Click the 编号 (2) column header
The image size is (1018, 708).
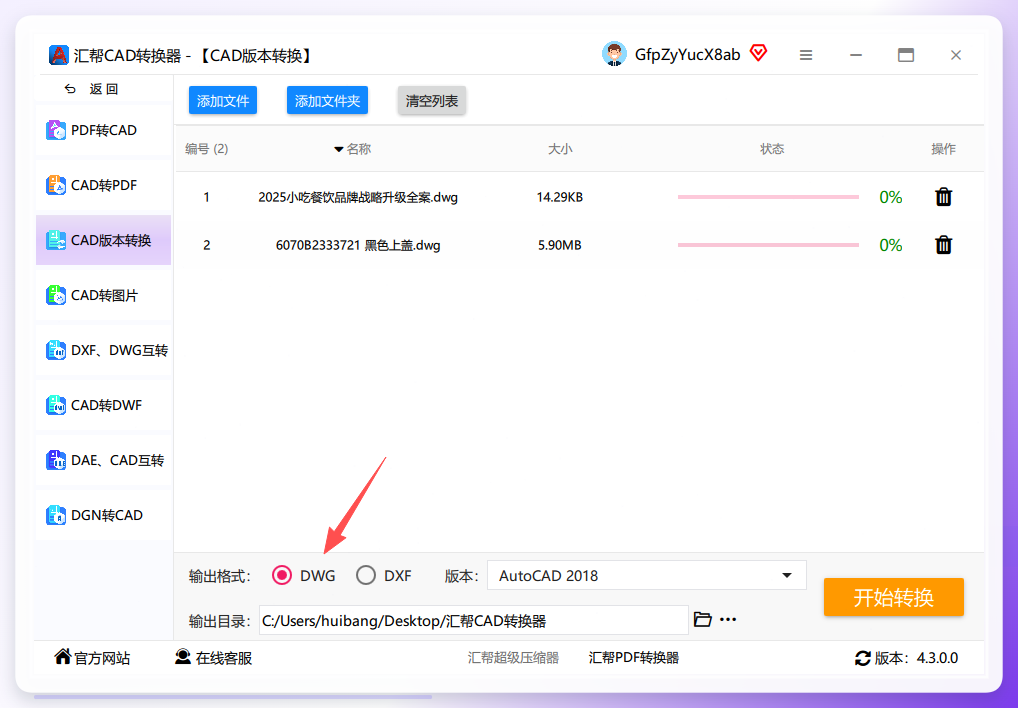point(206,149)
